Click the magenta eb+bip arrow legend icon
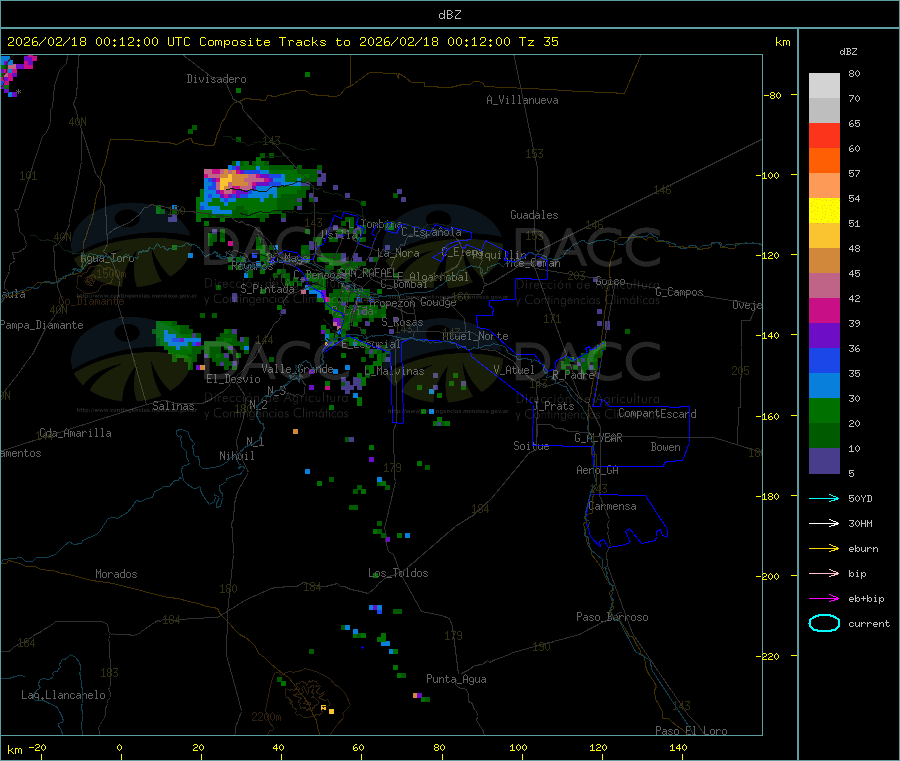Viewport: 900px width, 761px height. (824, 598)
